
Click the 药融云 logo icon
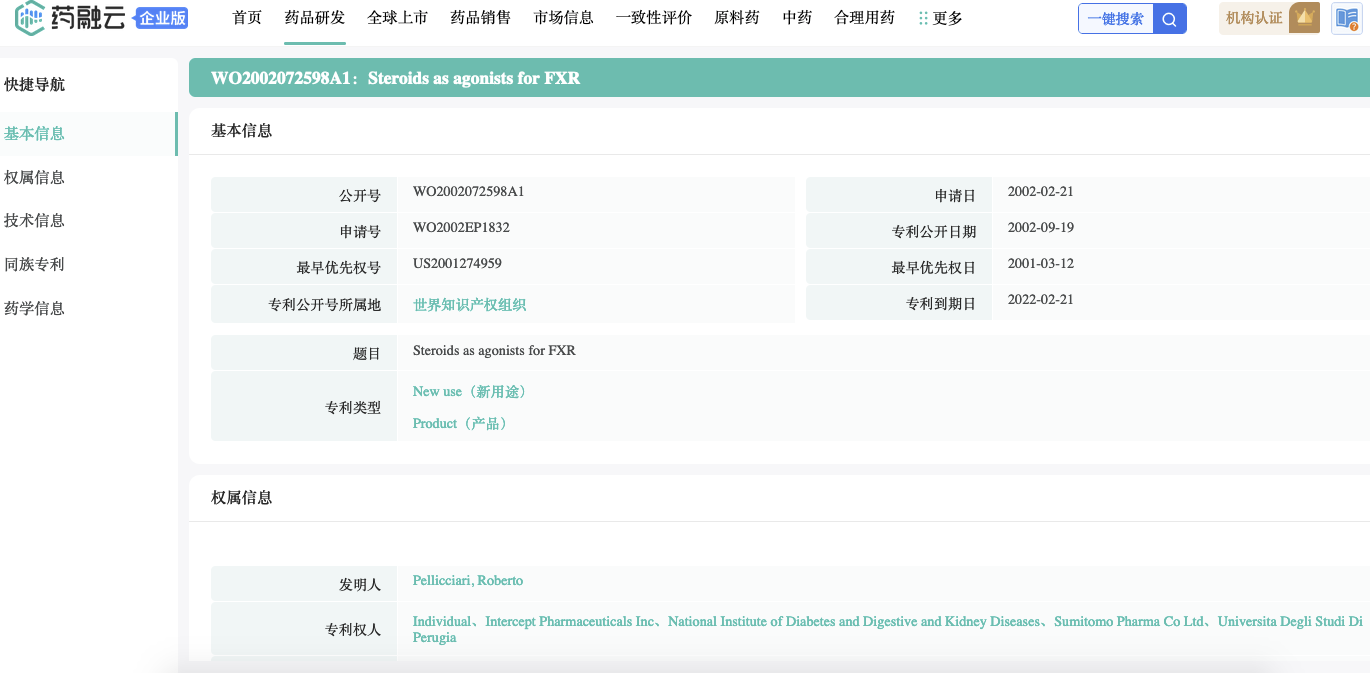pyautogui.click(x=30, y=17)
